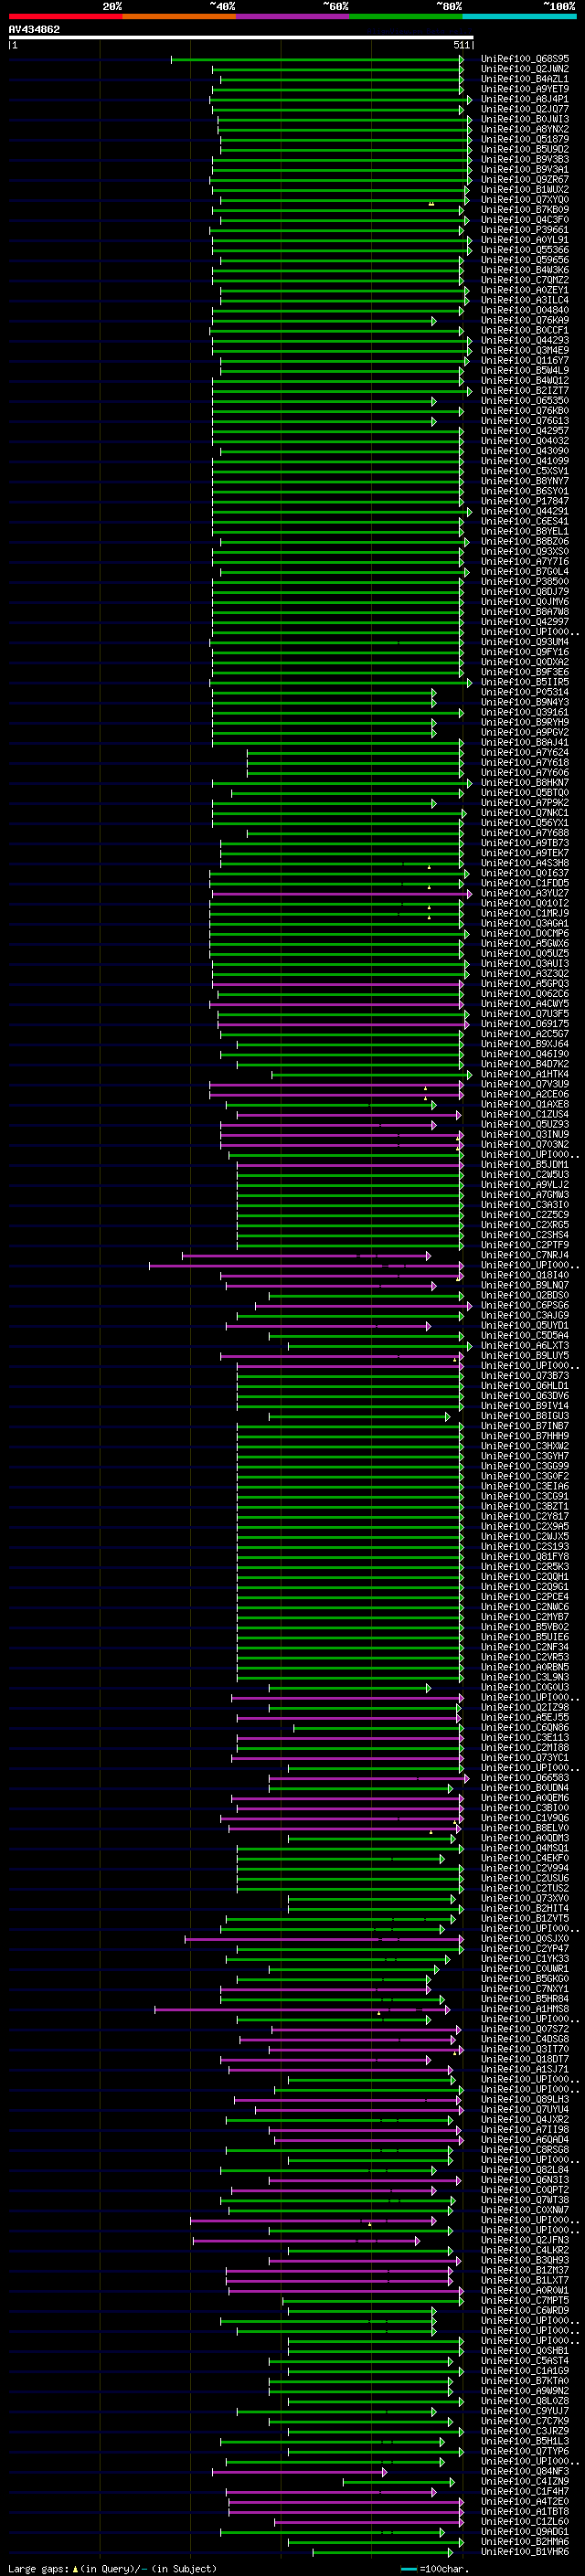The height and width of the screenshot is (2576, 585).
Task: Click UniRef100_C3AJG9 label
Action: pyautogui.click(x=525, y=1315)
